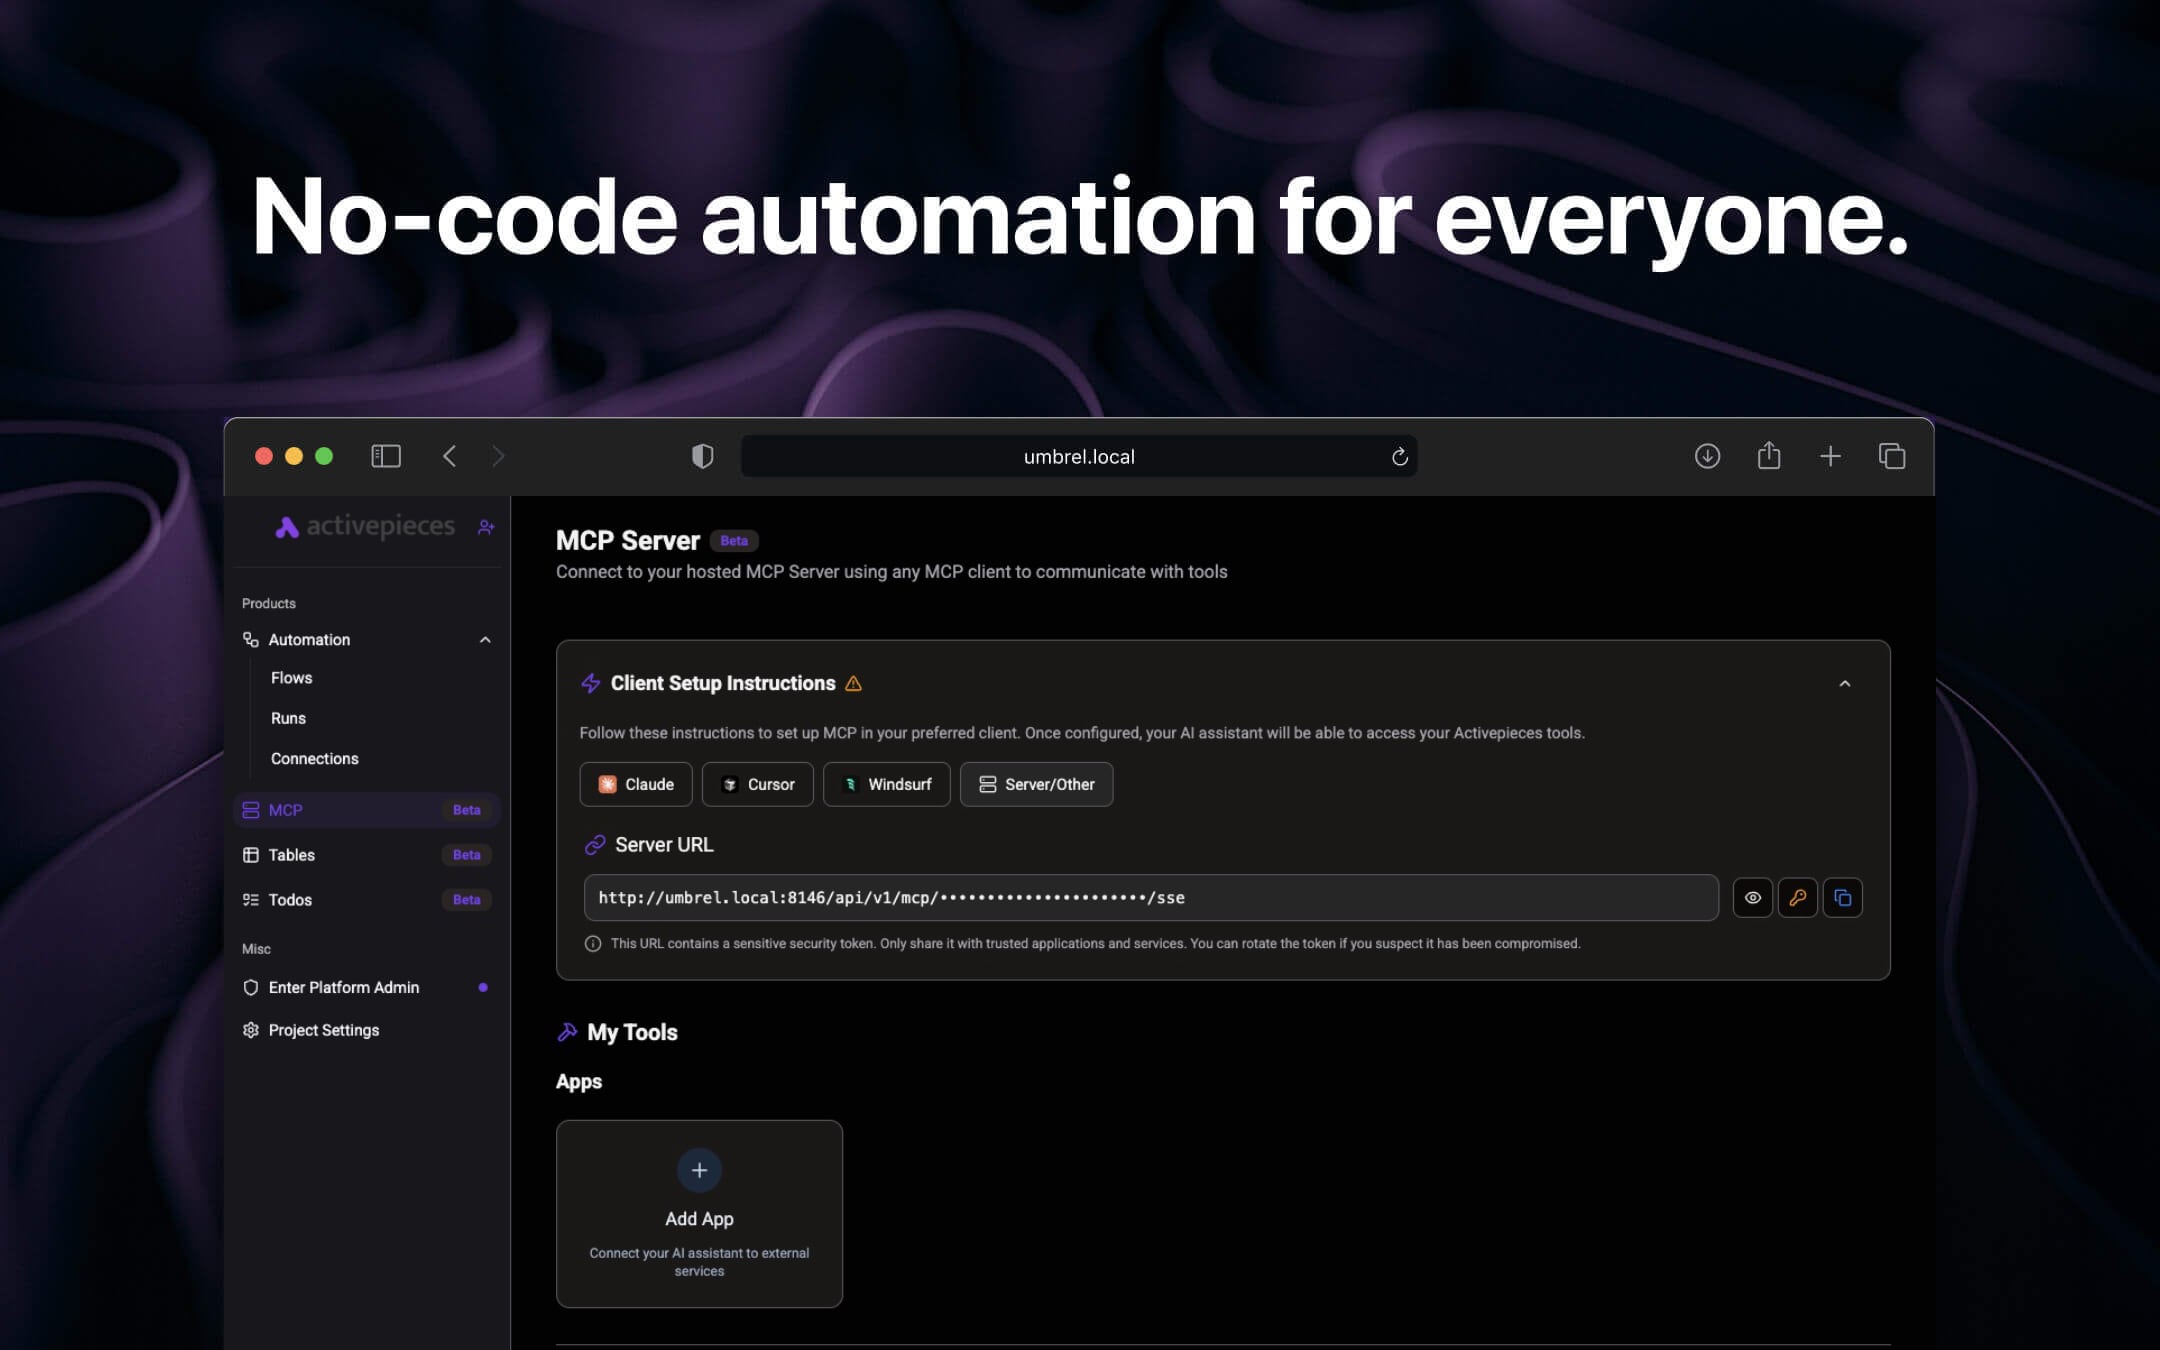Screen dimensions: 2160x1350
Task: Open the Connections page
Action: [314, 758]
